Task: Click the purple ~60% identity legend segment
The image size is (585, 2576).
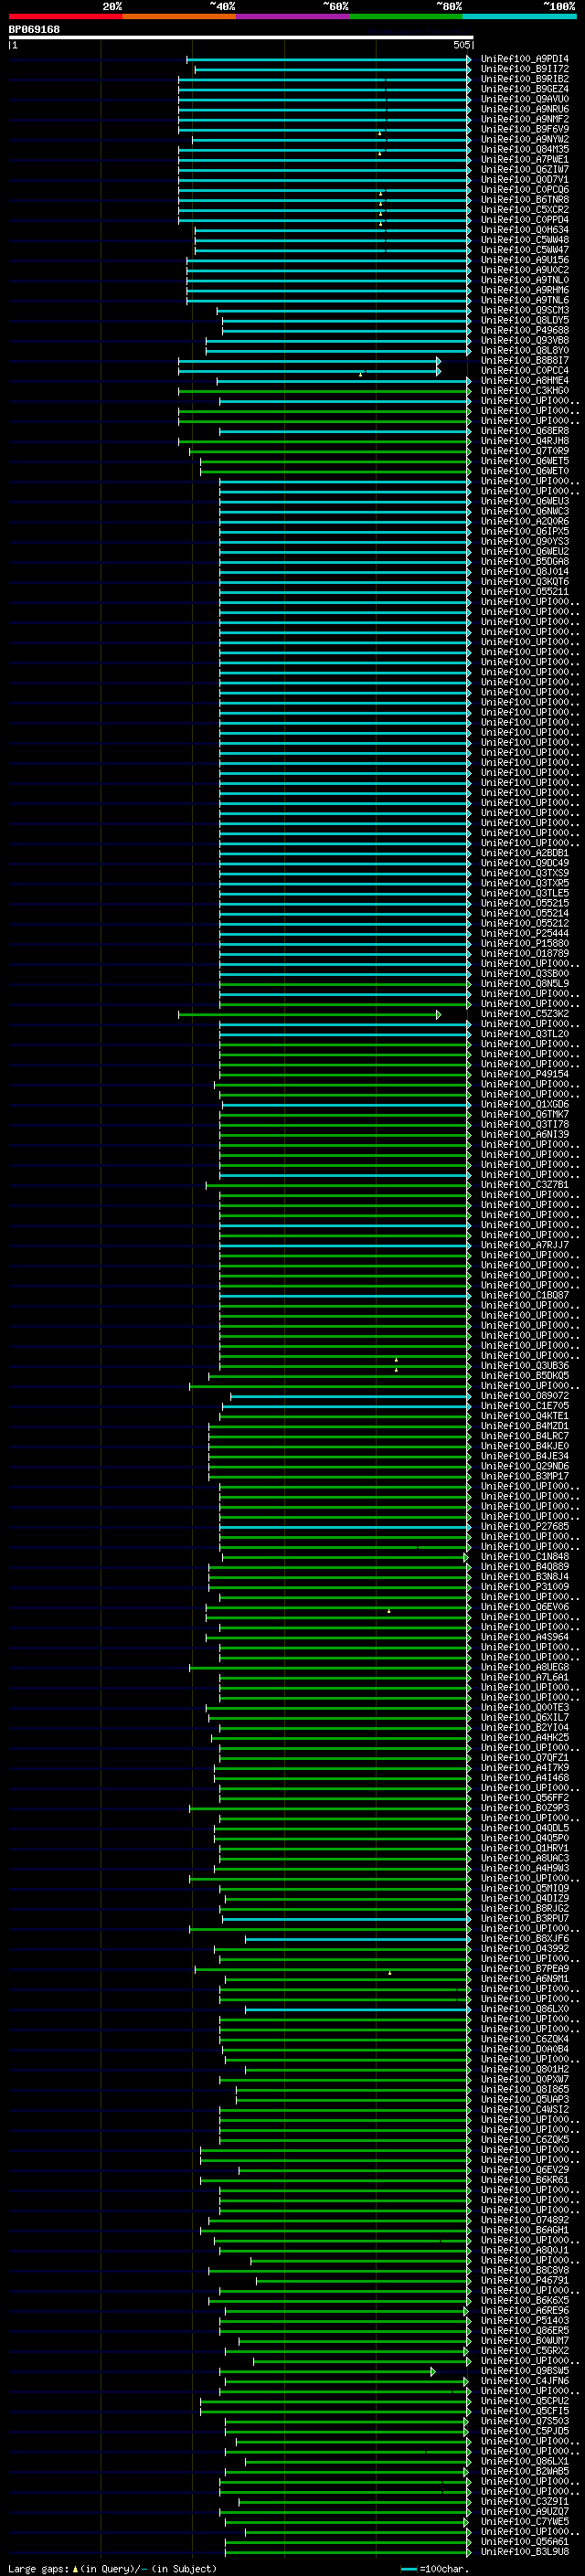Action: tap(292, 16)
